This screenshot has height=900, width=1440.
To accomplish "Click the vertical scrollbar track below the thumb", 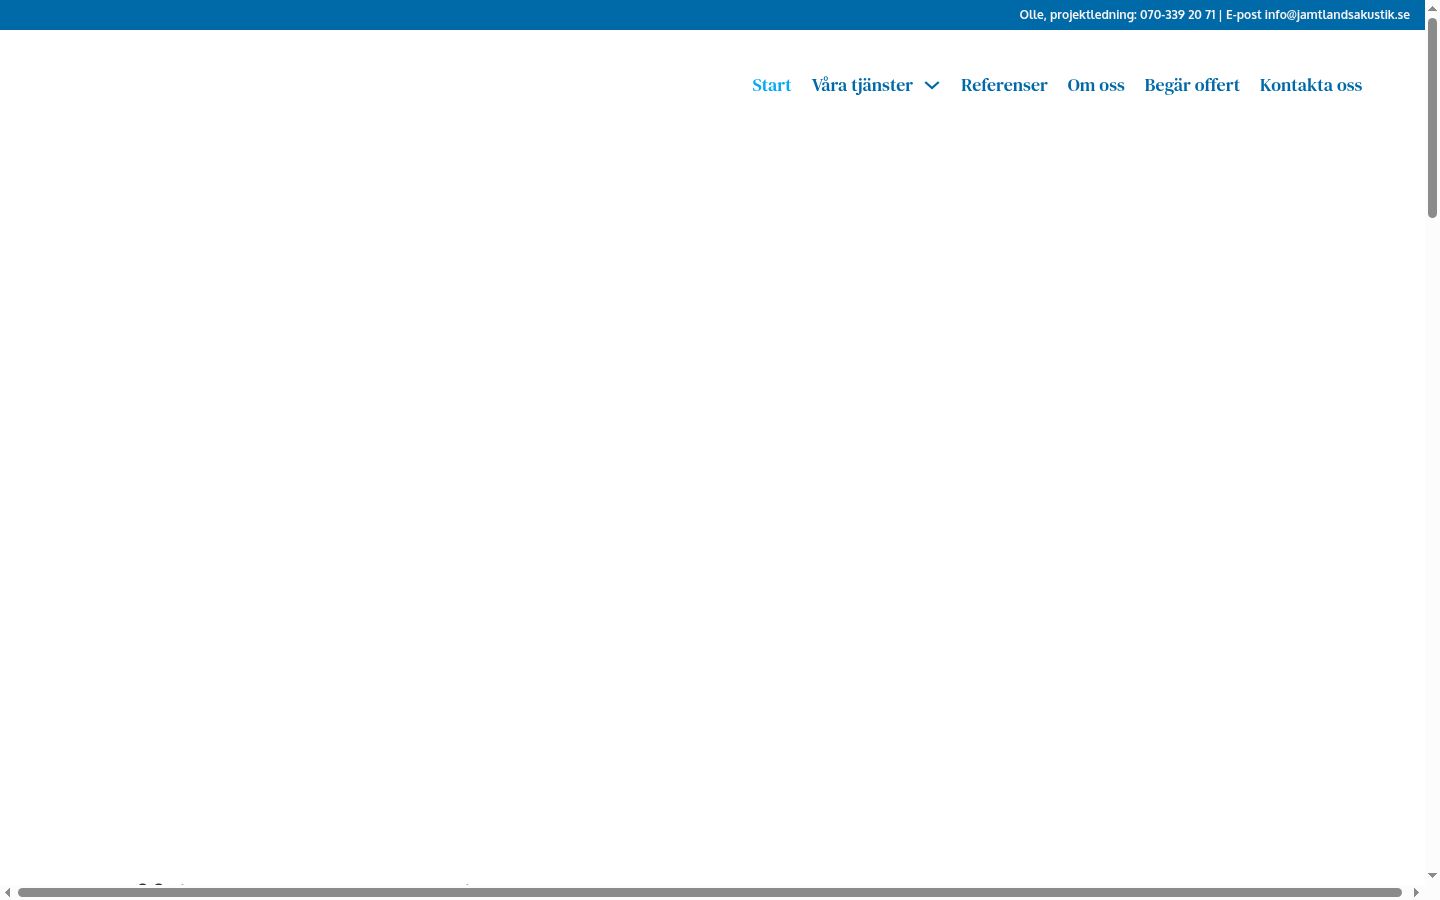I will coord(1432,540).
